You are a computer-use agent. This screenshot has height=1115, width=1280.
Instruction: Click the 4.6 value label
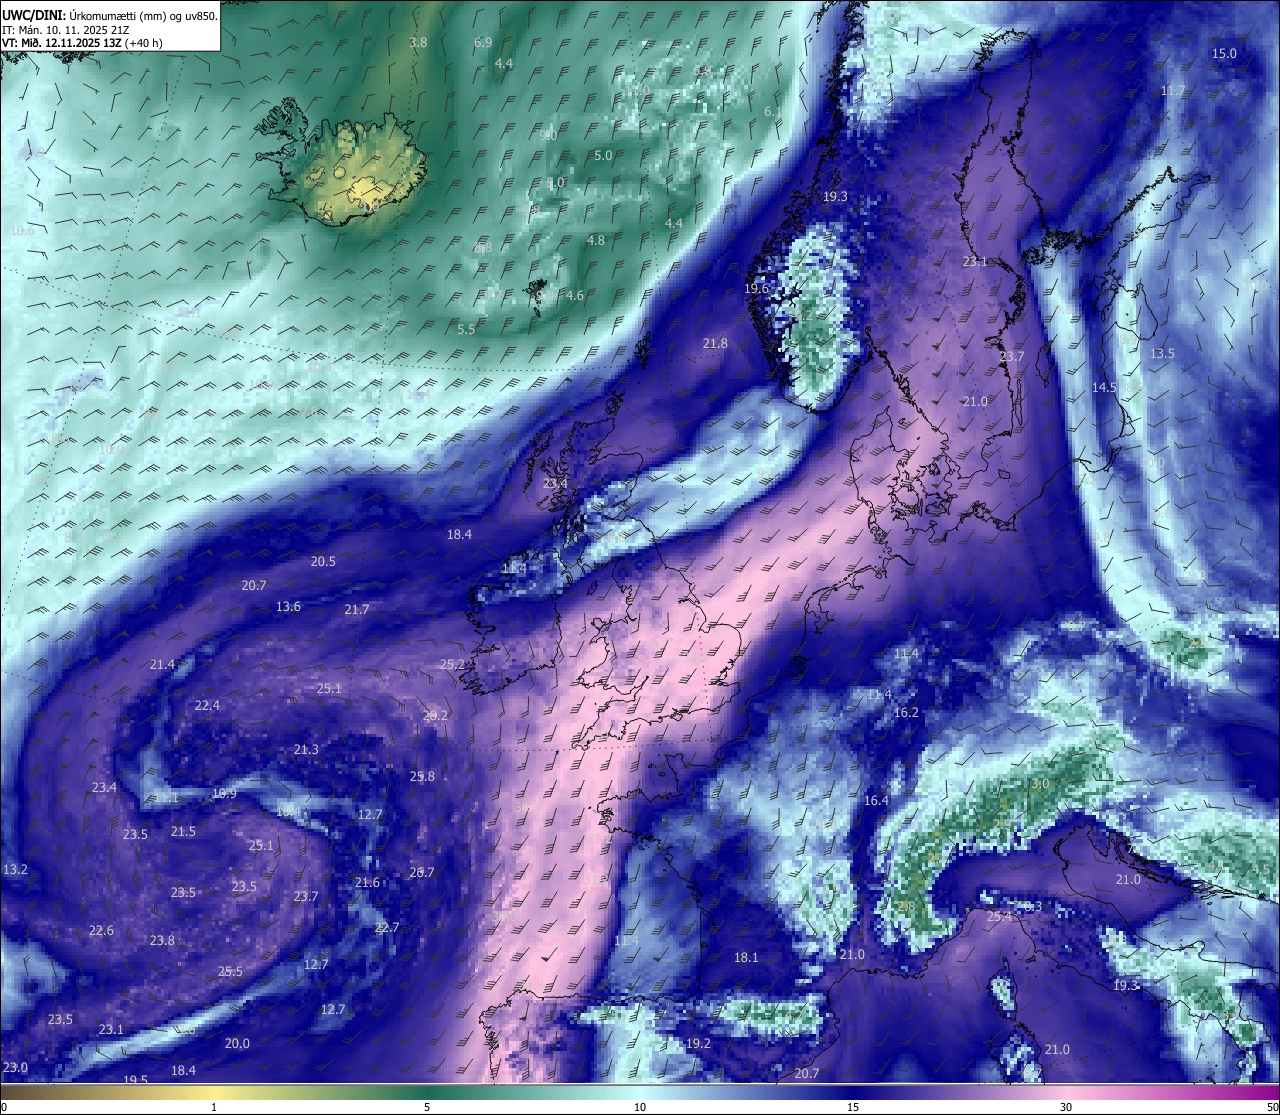(x=575, y=296)
